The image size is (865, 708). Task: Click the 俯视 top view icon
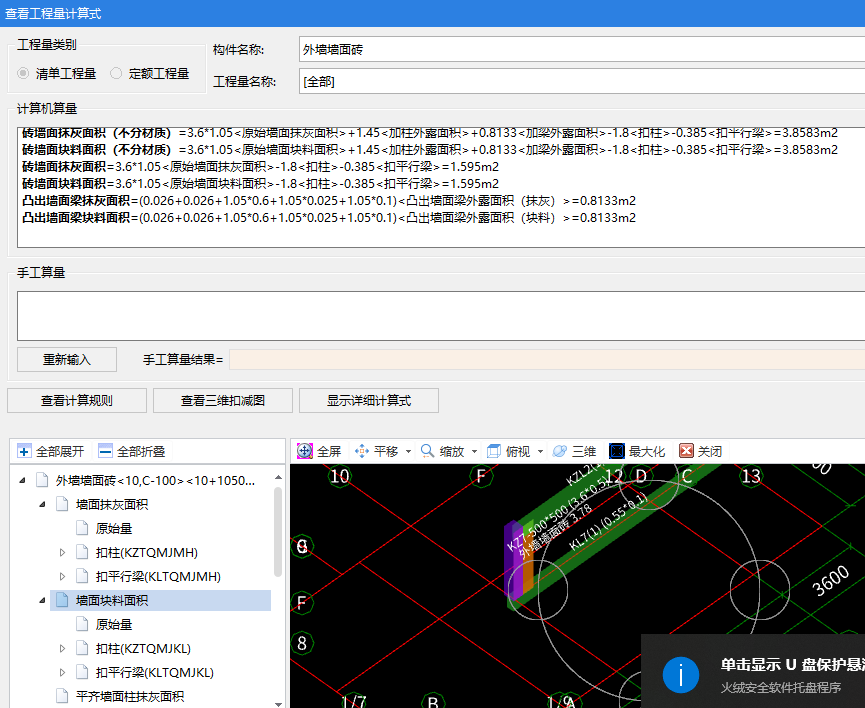point(494,451)
